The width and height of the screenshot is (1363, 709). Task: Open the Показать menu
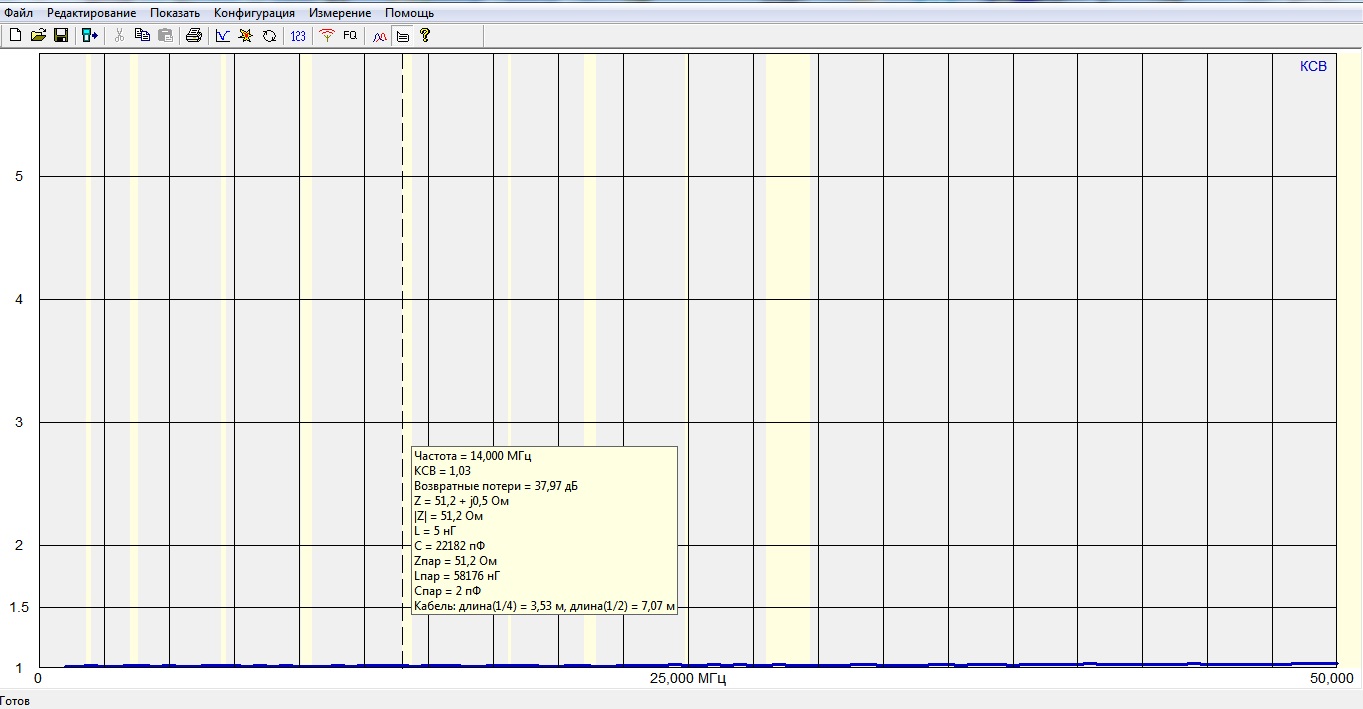[x=175, y=13]
